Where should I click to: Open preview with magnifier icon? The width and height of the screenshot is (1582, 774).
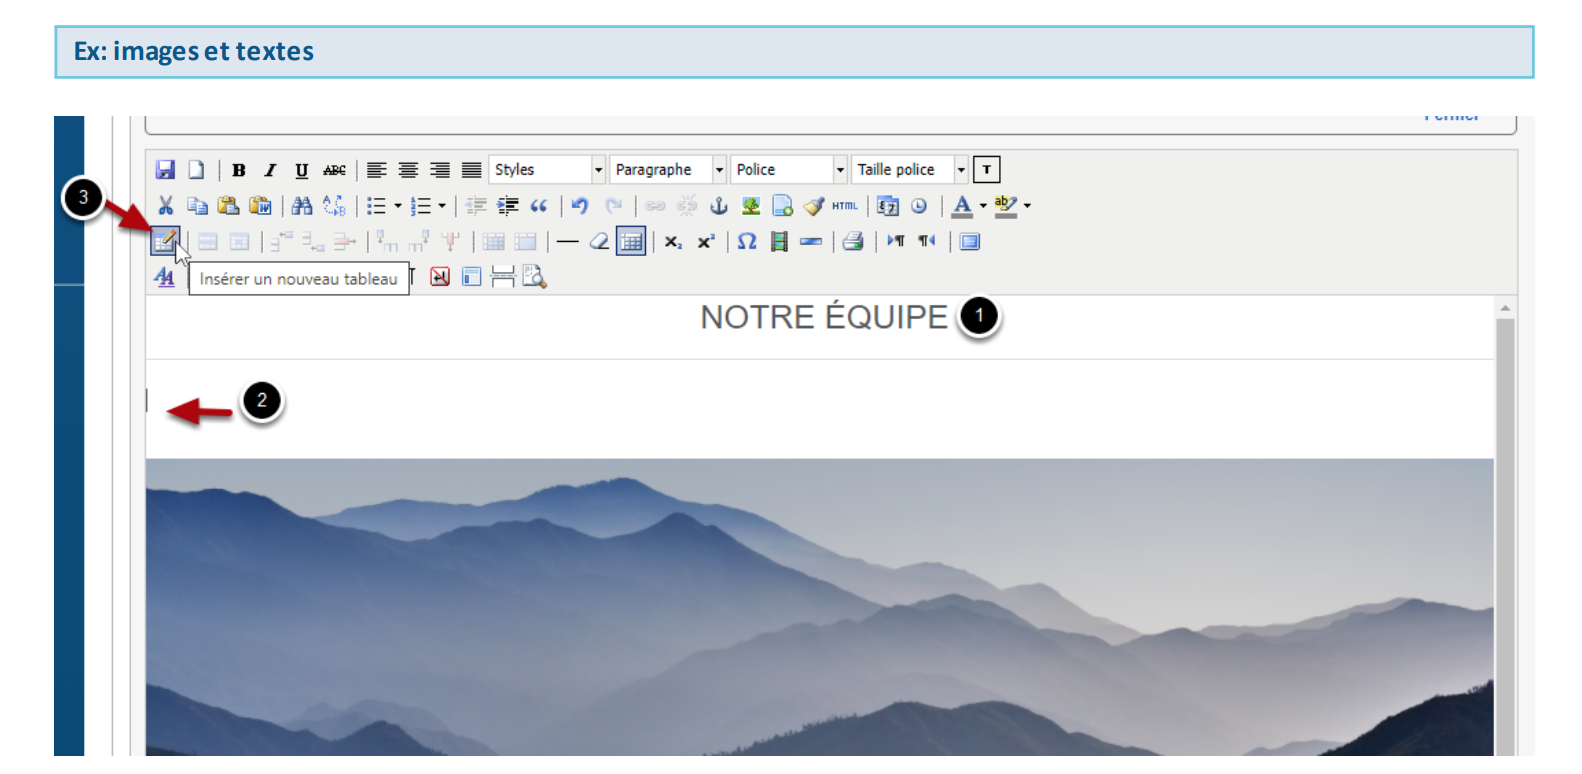click(x=534, y=277)
